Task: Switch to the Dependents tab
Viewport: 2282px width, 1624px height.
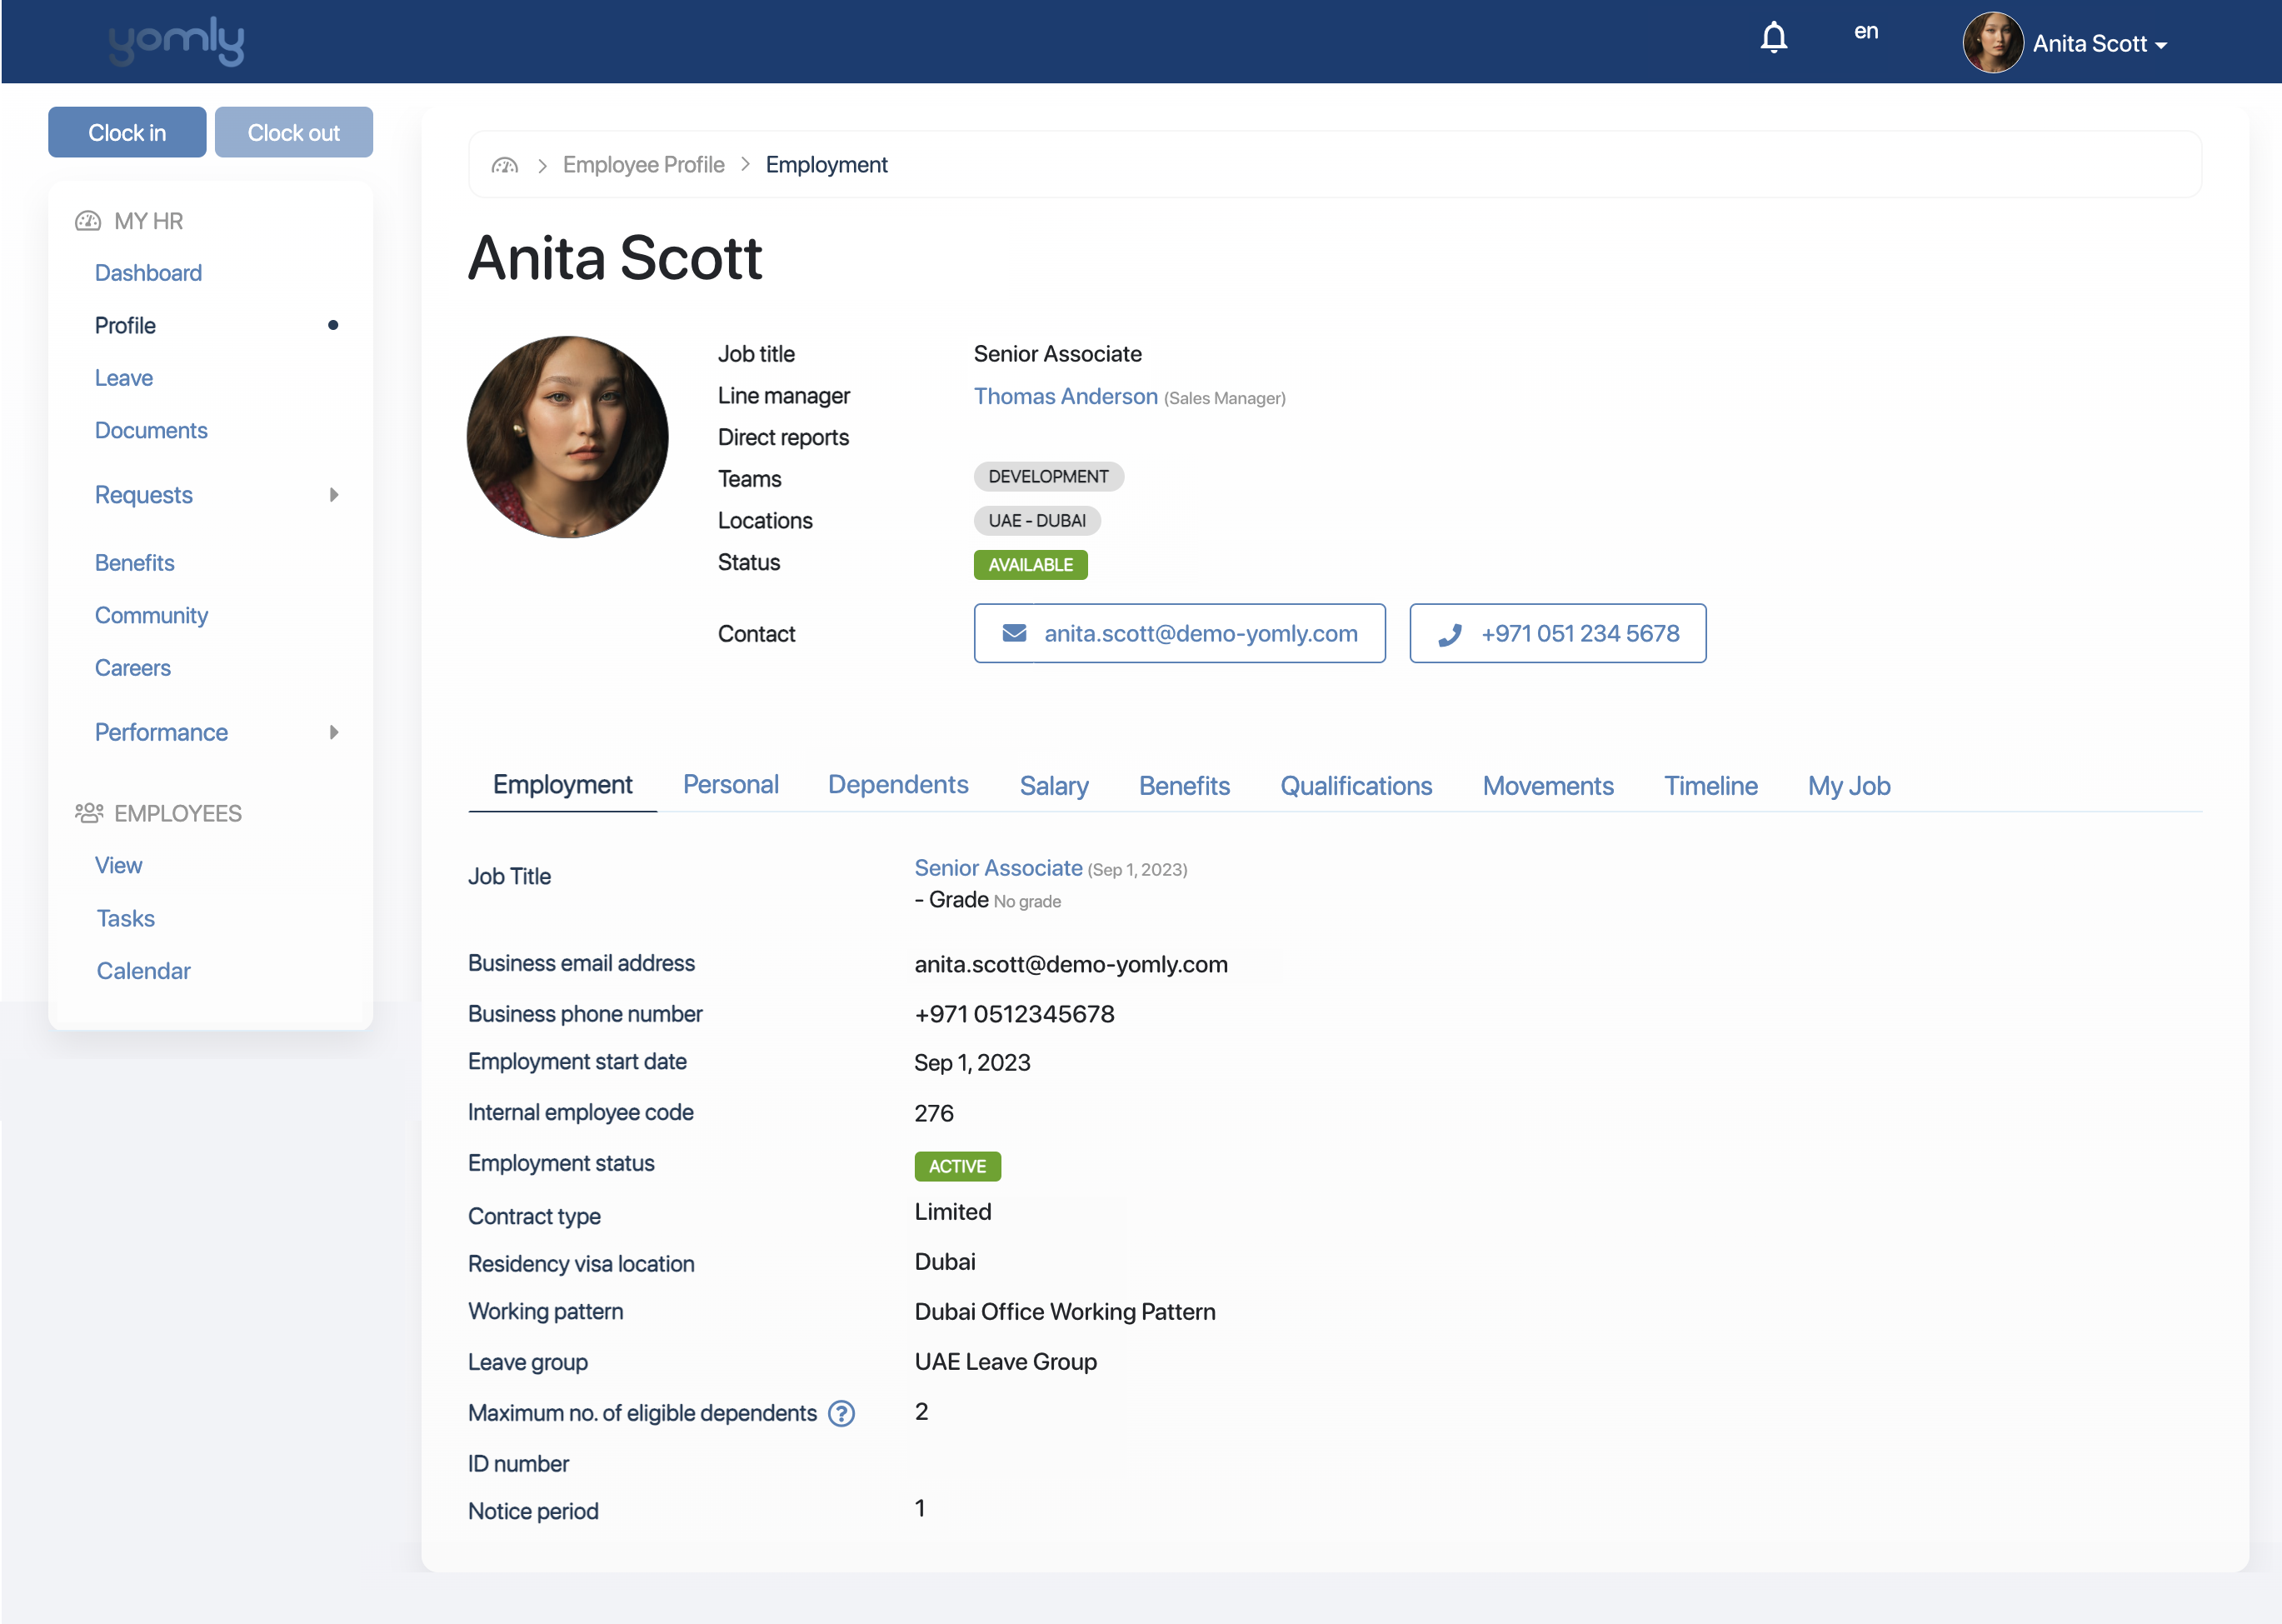Action: (x=898, y=785)
